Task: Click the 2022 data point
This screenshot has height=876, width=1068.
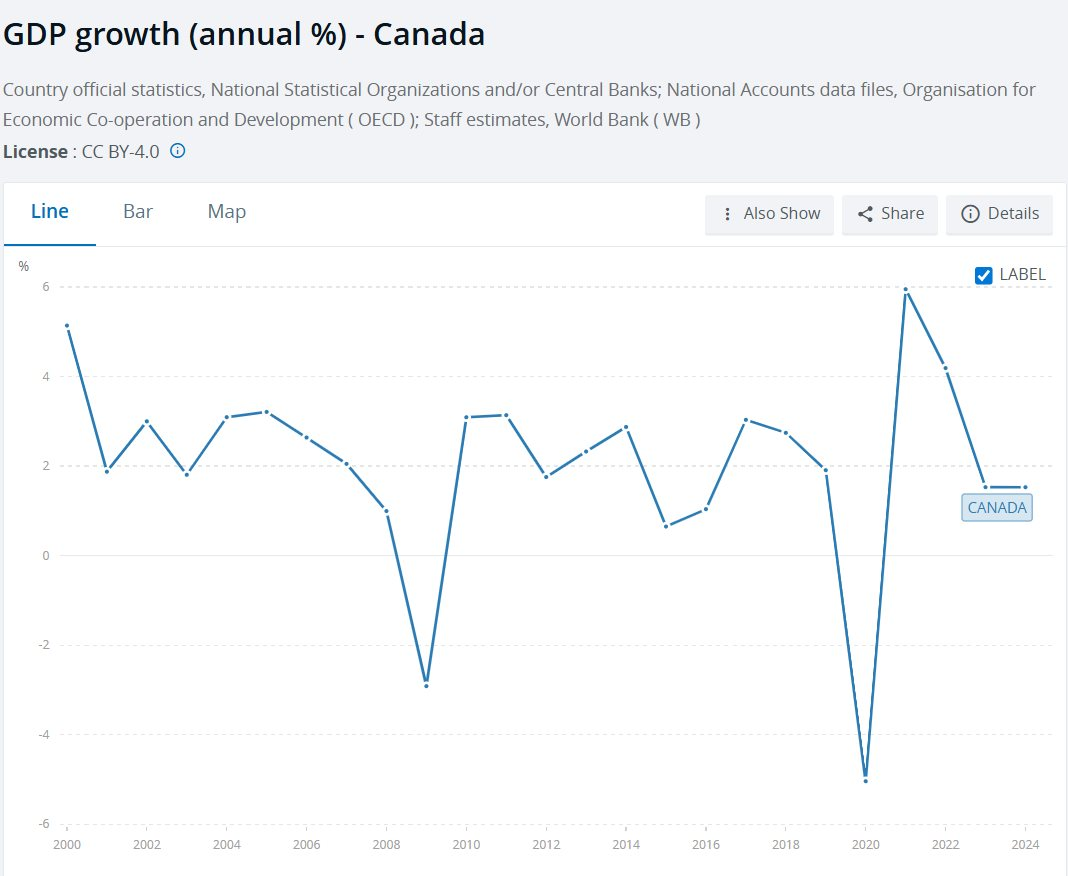Action: (945, 367)
